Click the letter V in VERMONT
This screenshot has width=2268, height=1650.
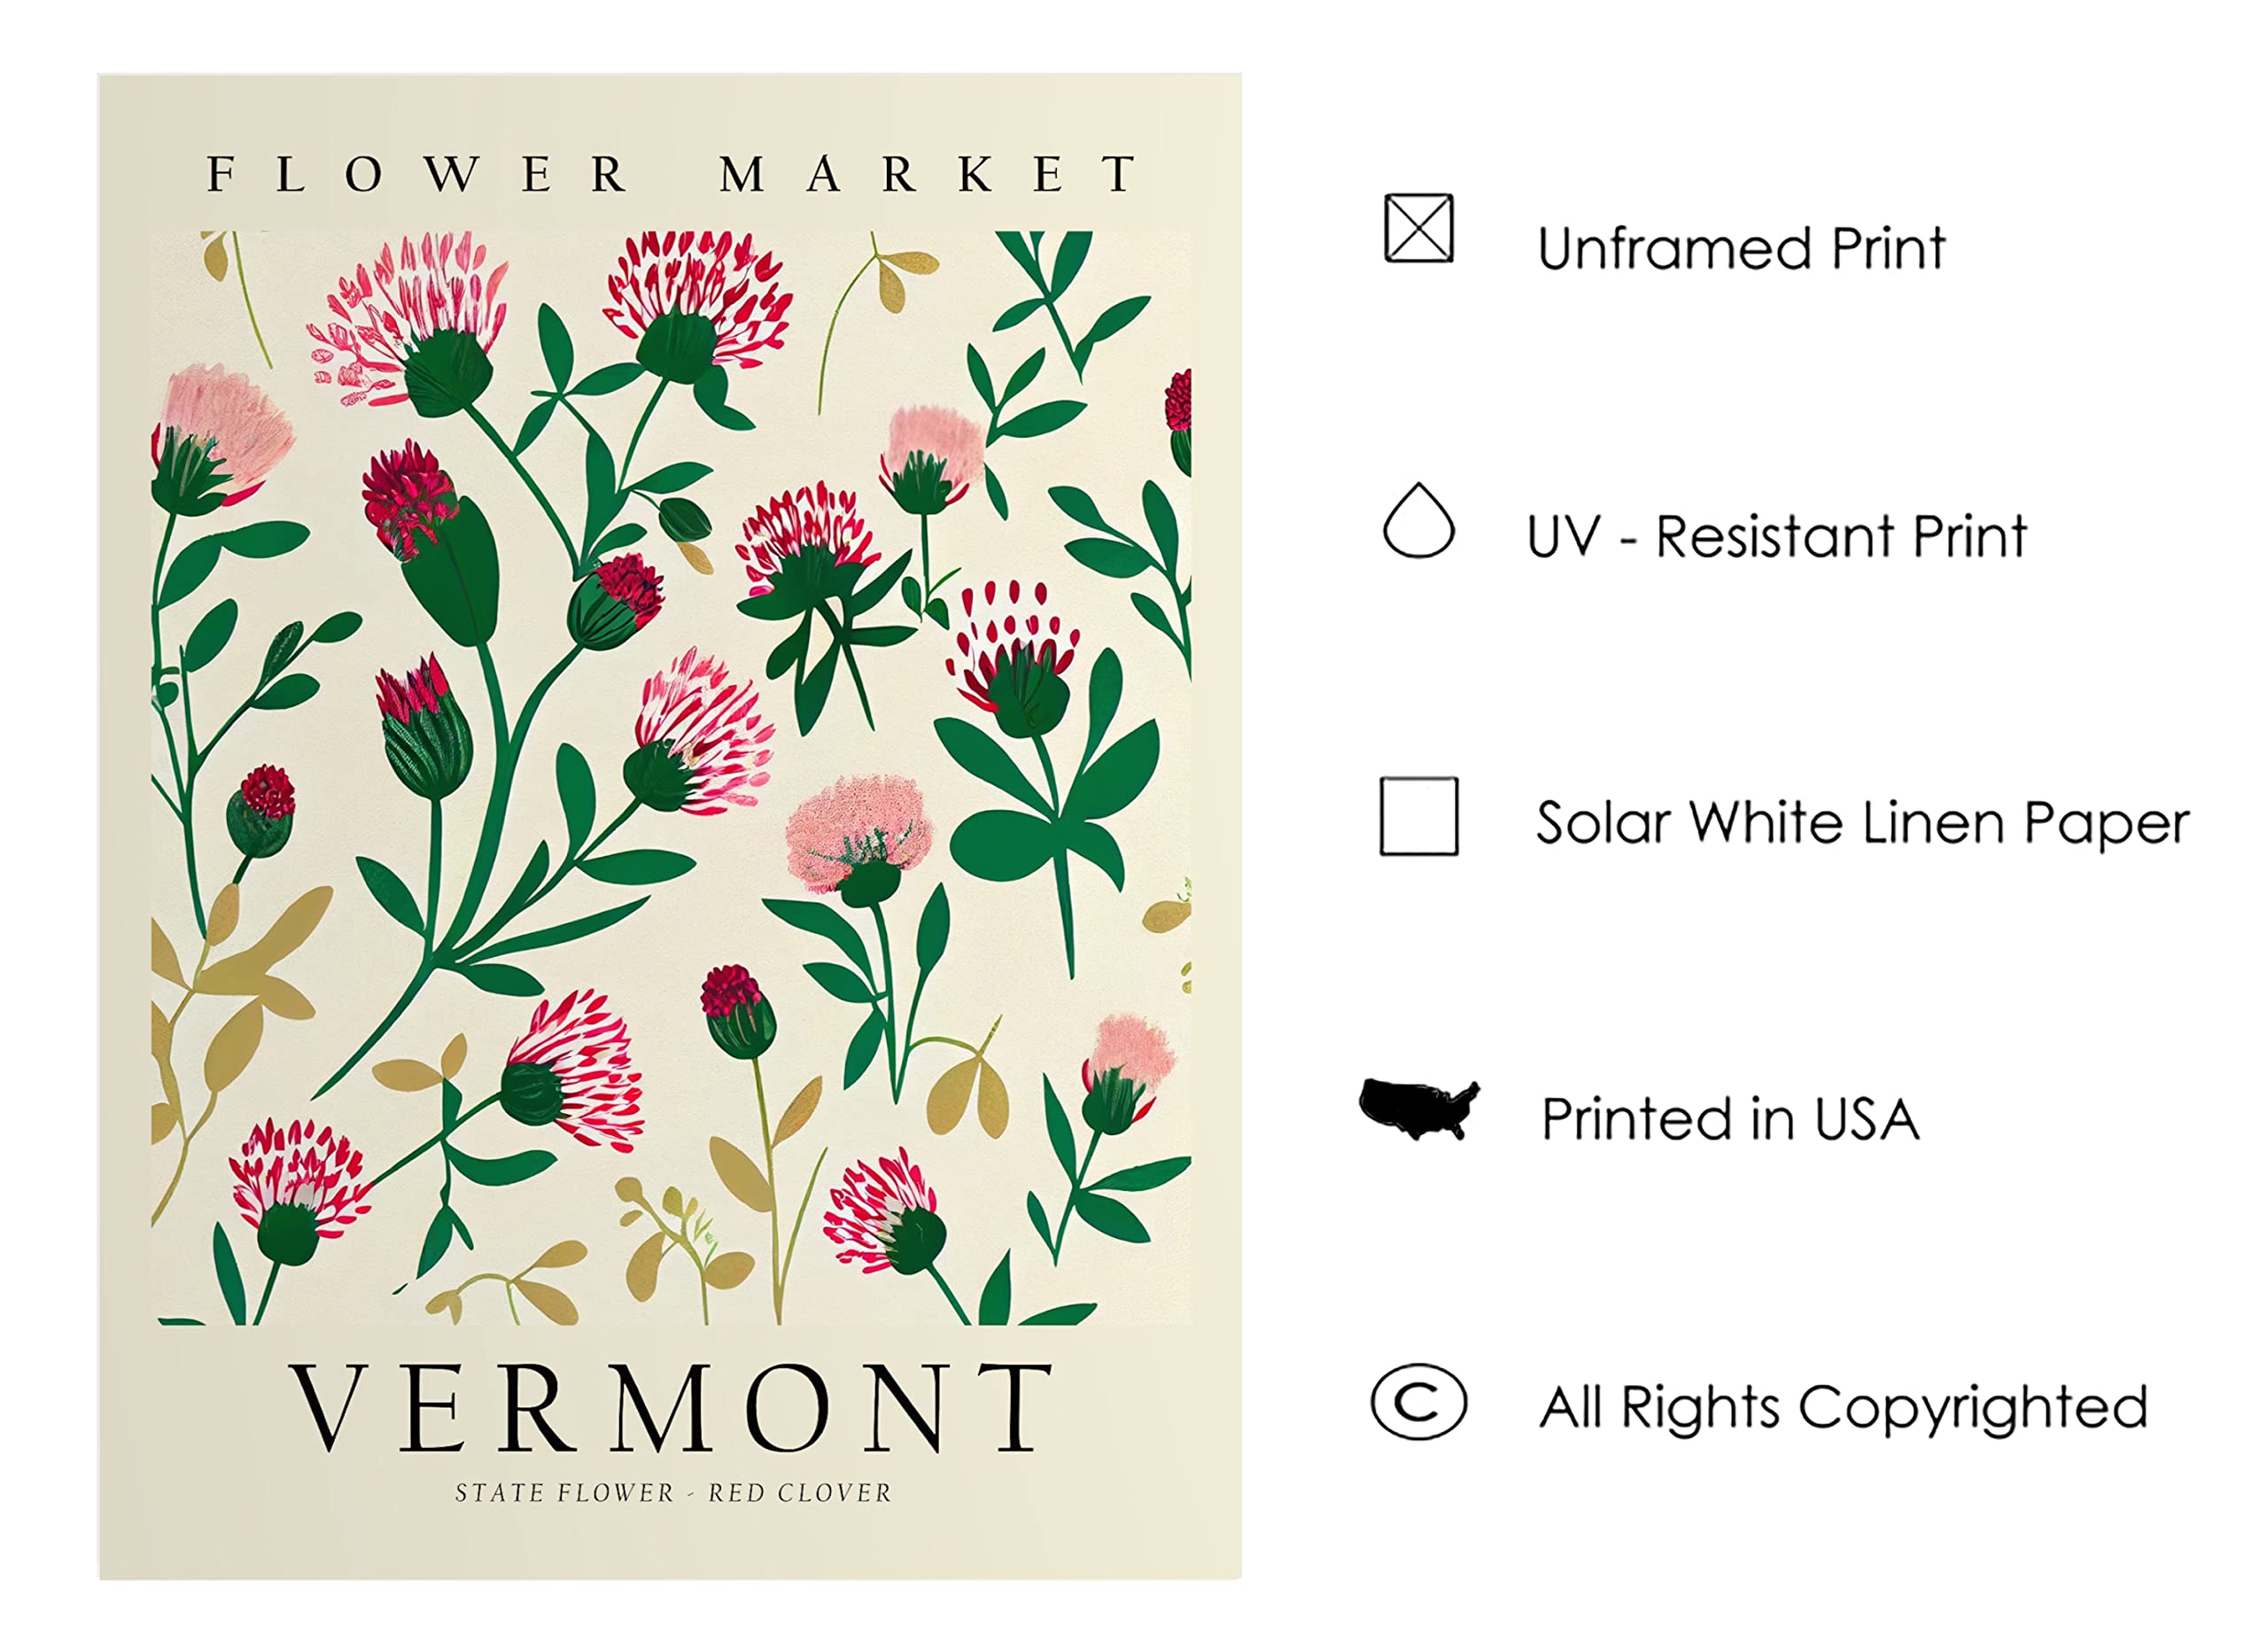point(328,1407)
